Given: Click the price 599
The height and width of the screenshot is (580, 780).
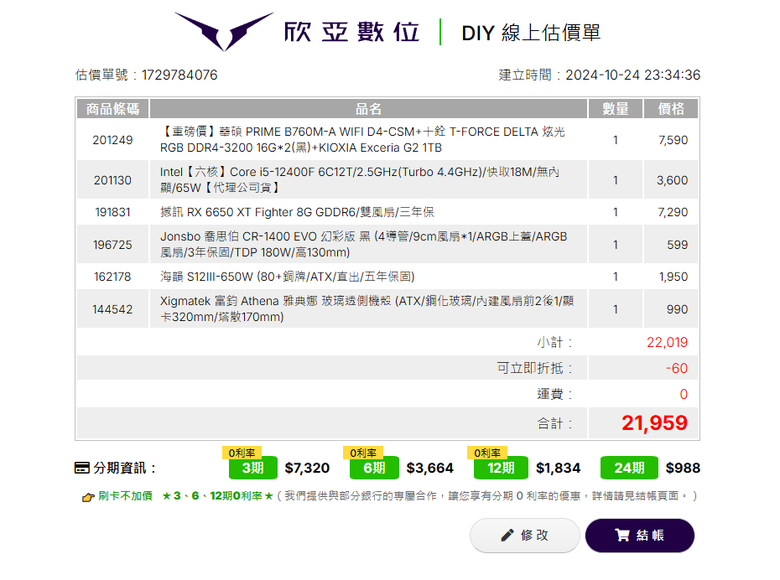Looking at the screenshot, I should click(x=678, y=245).
